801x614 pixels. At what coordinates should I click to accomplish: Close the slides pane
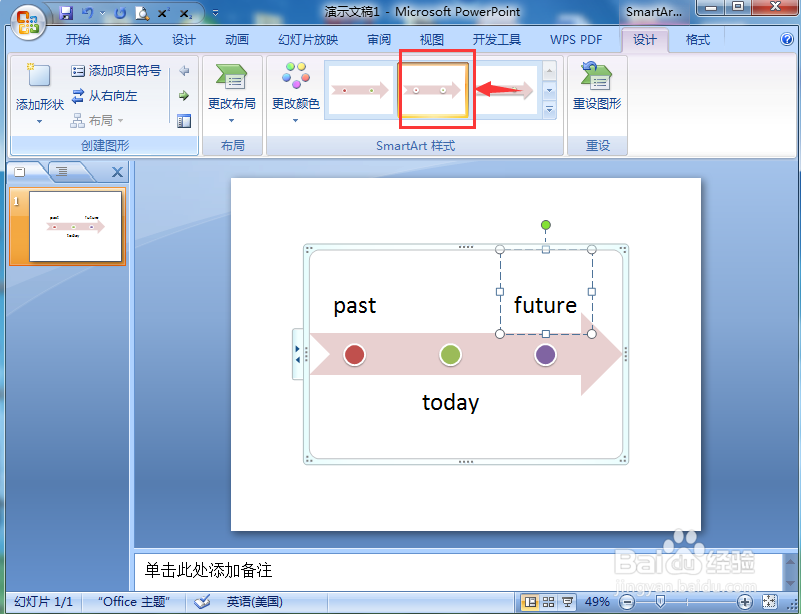point(117,173)
